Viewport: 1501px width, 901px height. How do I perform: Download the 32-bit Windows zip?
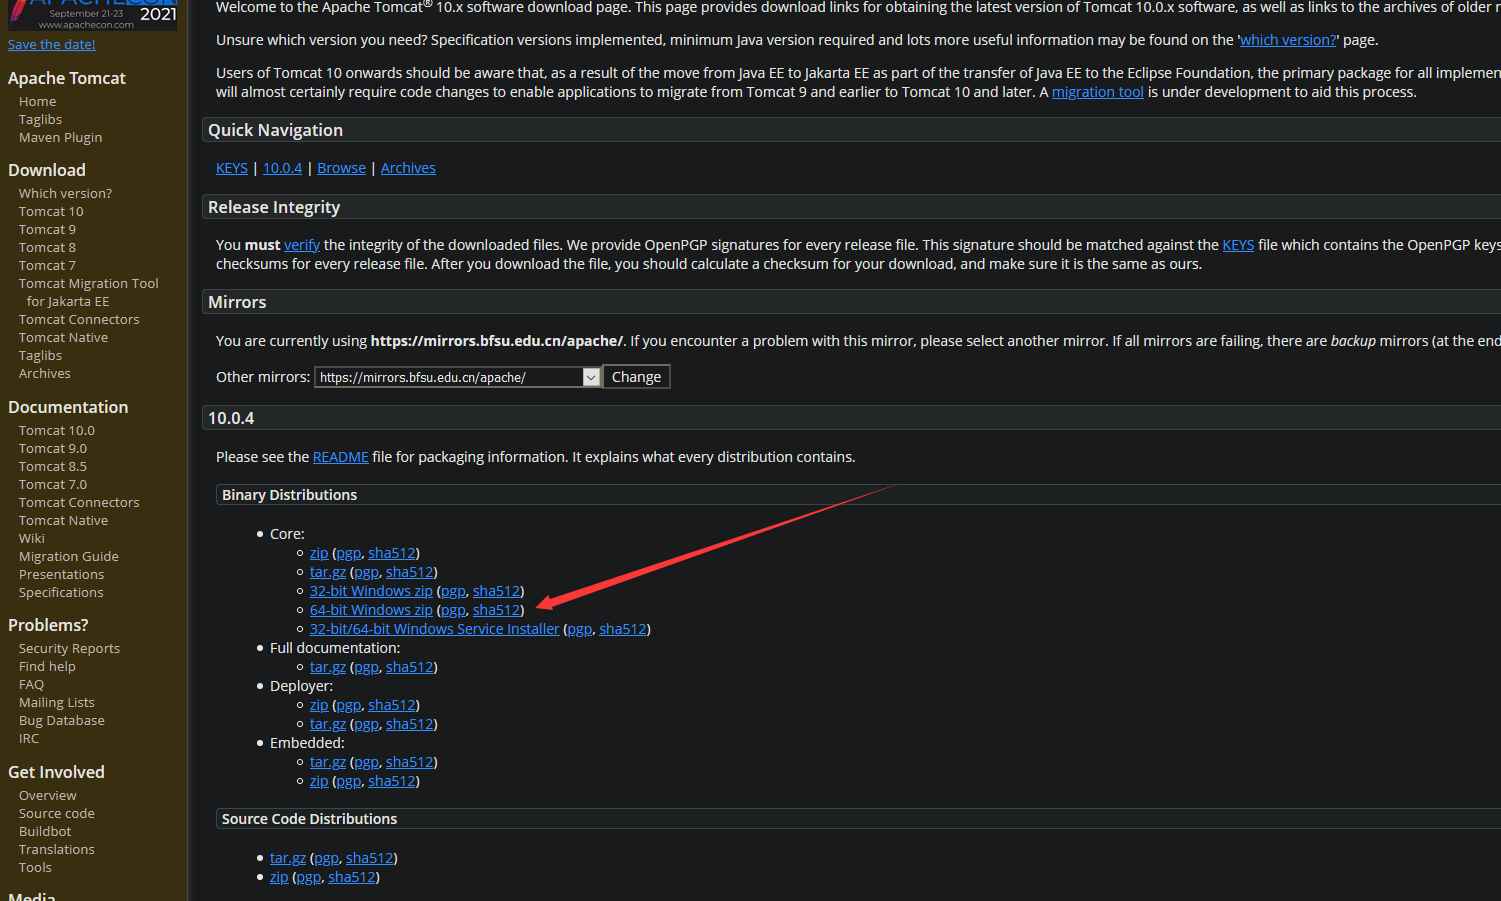(x=371, y=591)
